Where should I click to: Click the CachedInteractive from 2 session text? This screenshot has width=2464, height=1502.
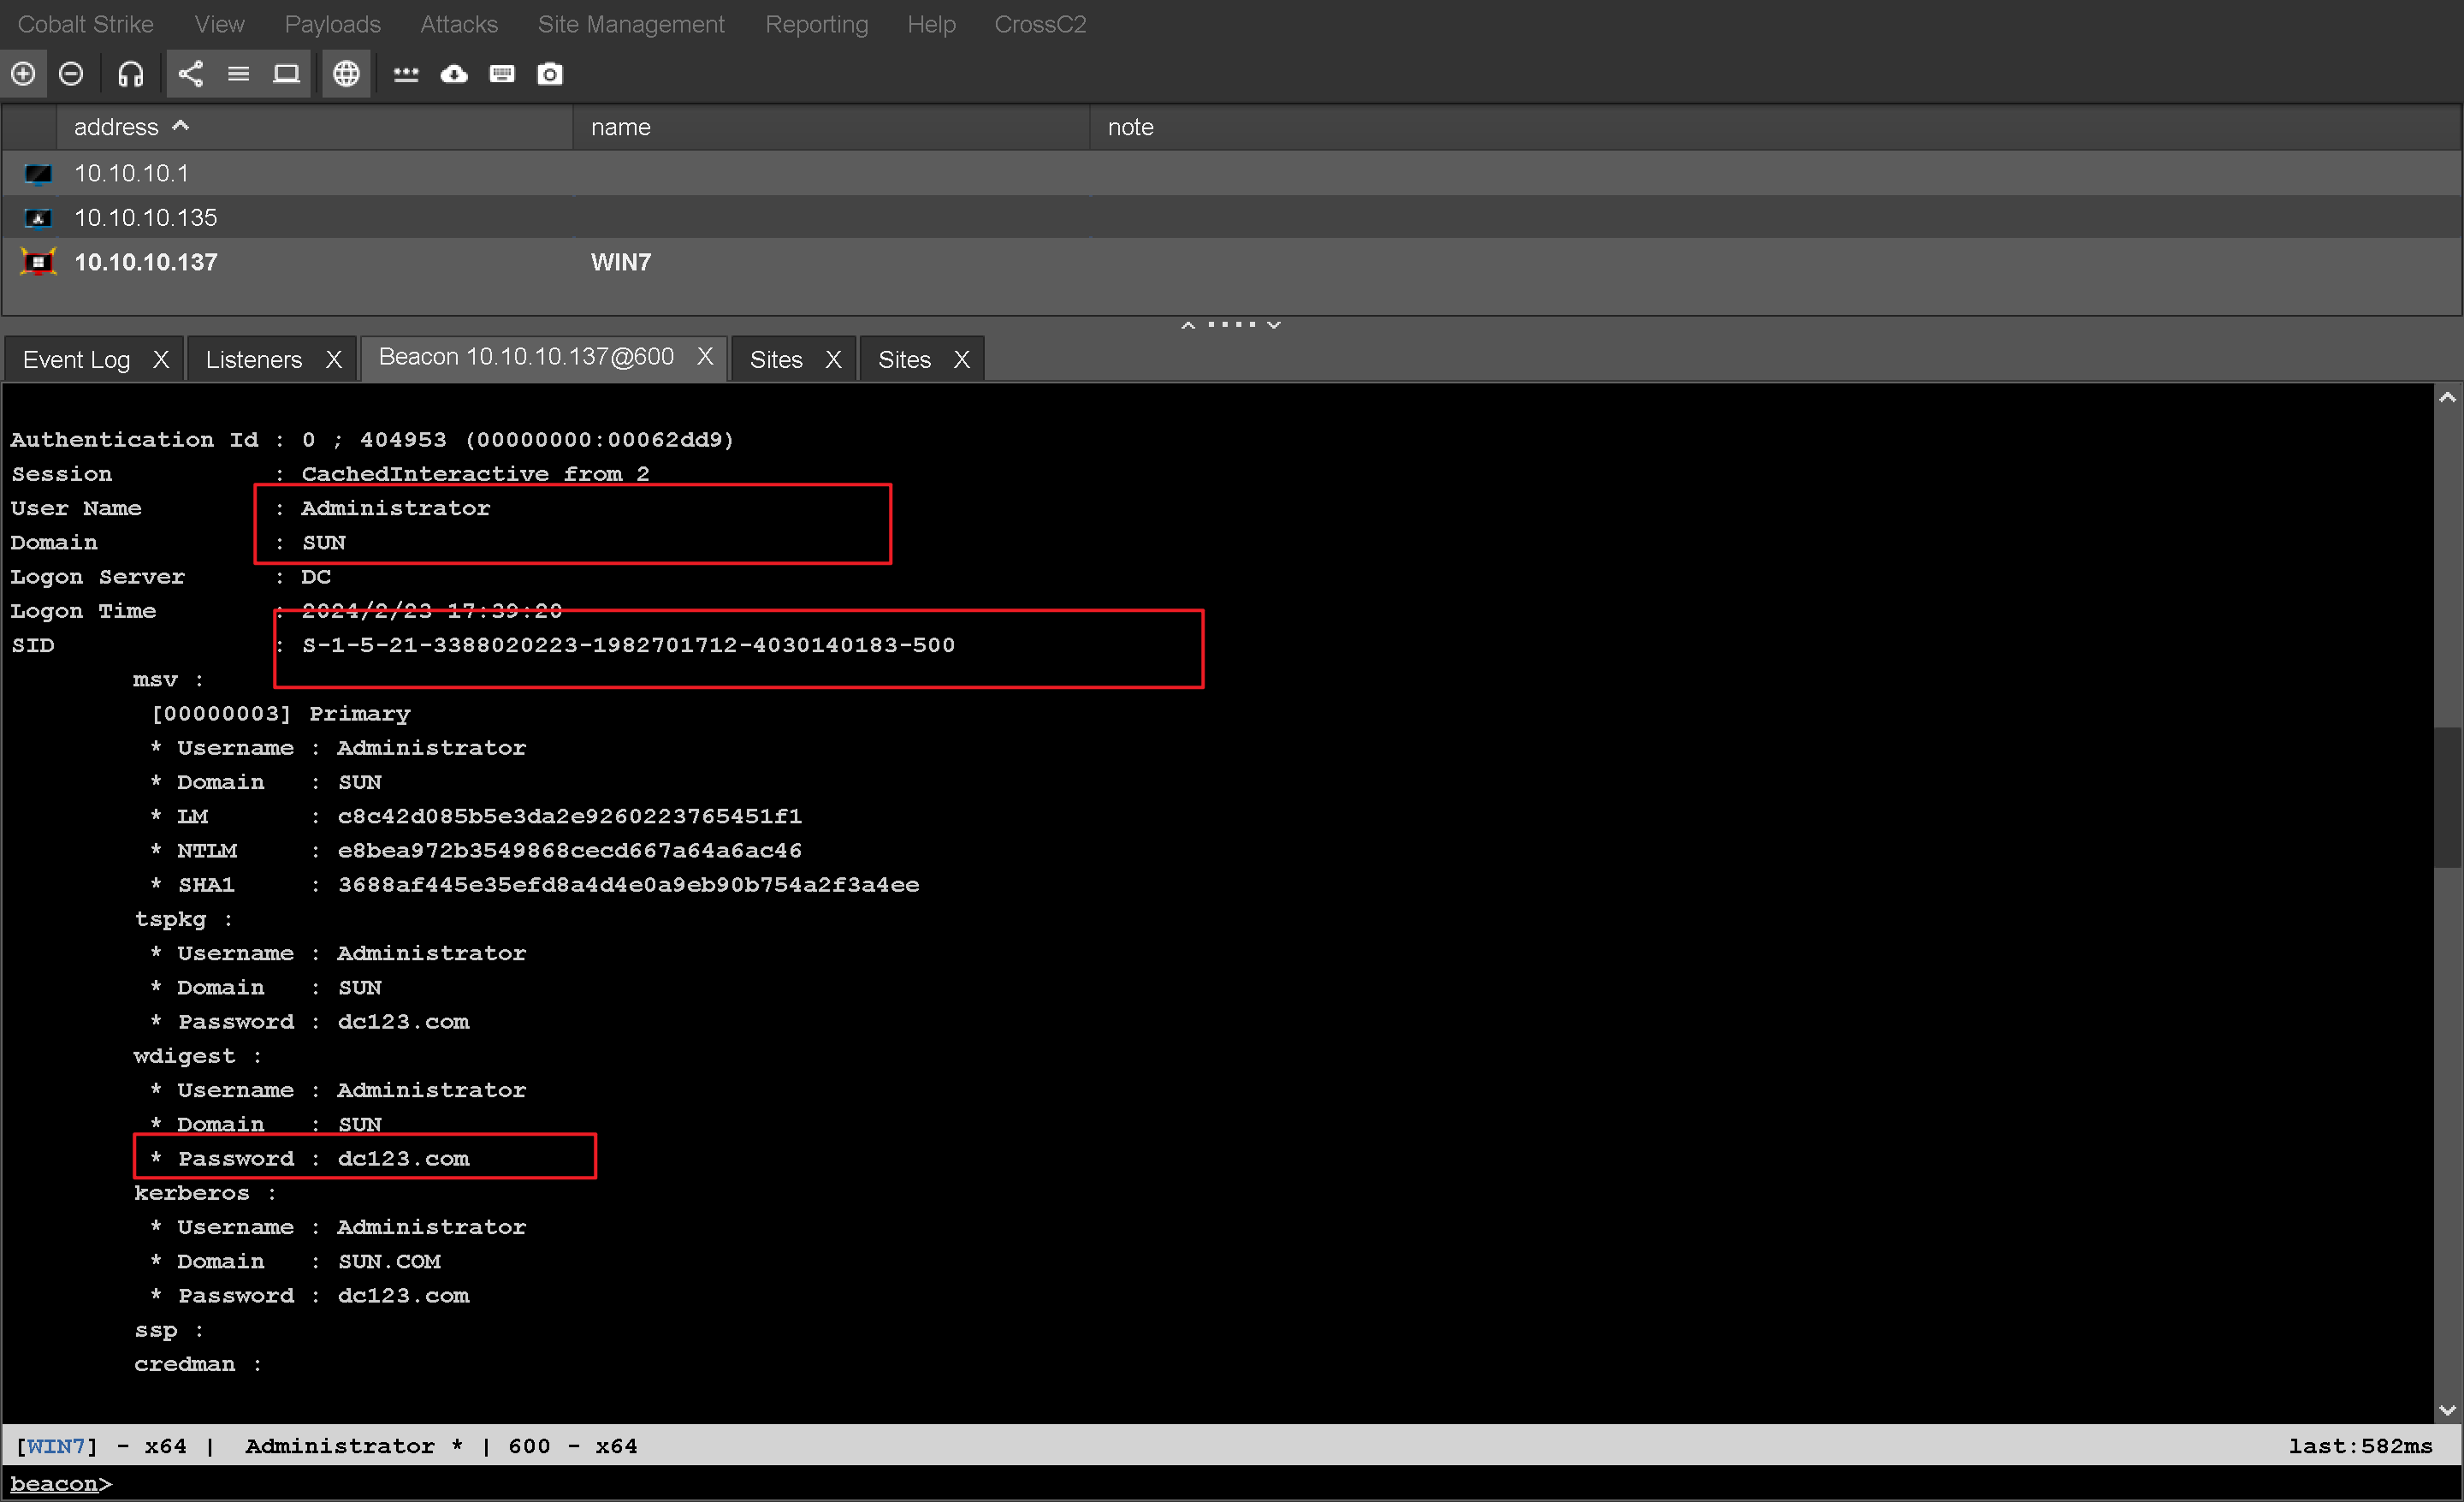pos(475,474)
